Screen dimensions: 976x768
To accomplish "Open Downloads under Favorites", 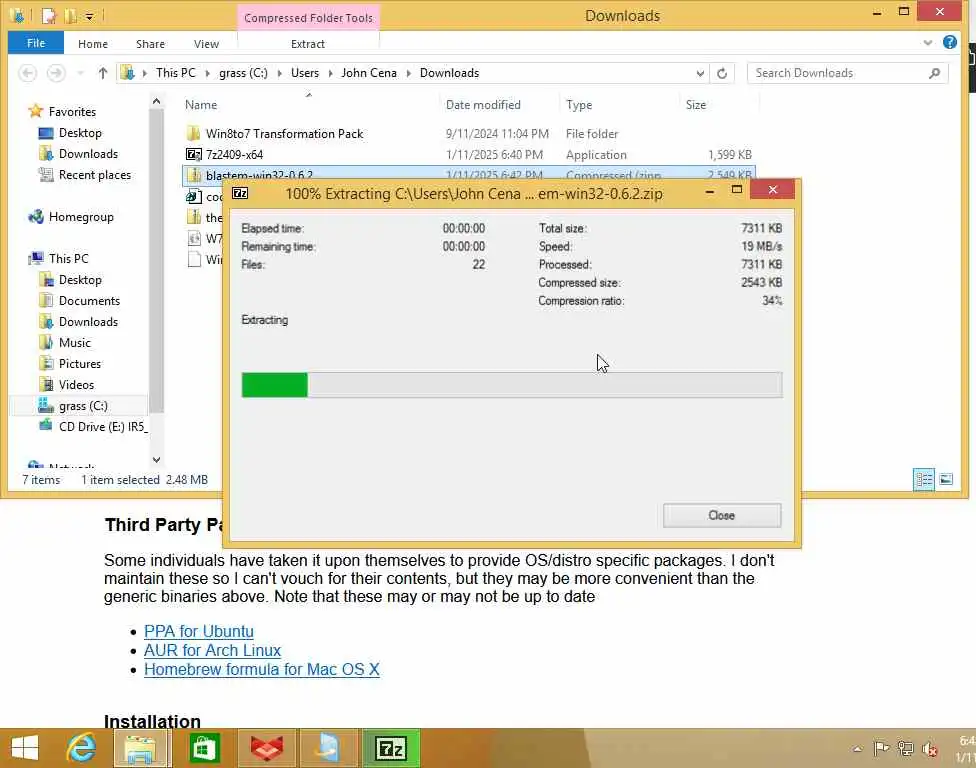I will coord(88,154).
